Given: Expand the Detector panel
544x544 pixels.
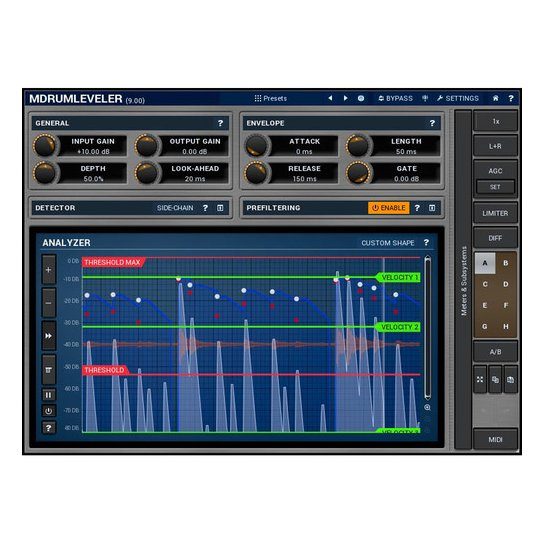Looking at the screenshot, I should point(220,208).
